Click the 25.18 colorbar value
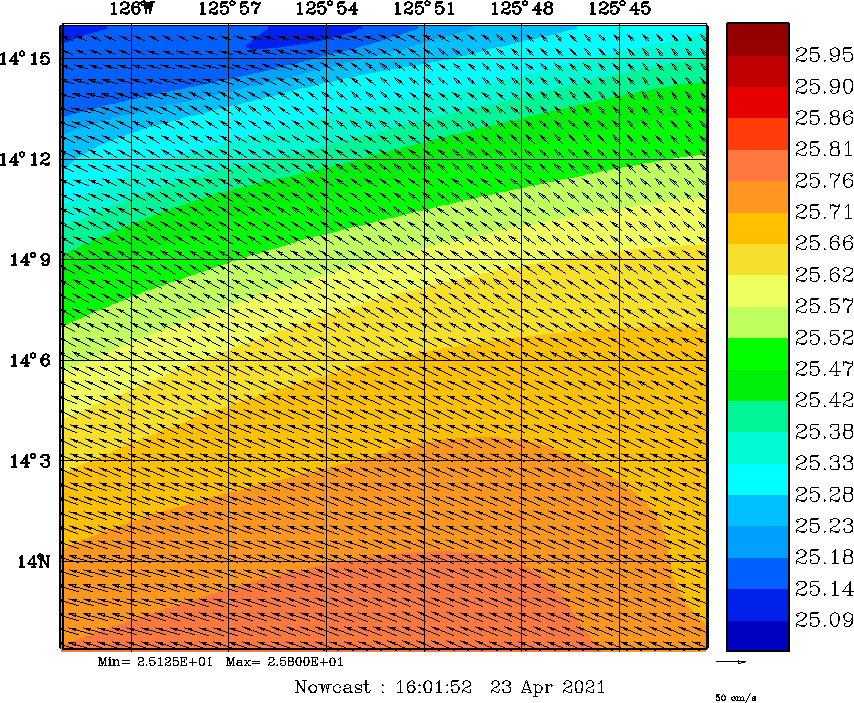Viewport: 854px width, 703px height. click(x=824, y=557)
